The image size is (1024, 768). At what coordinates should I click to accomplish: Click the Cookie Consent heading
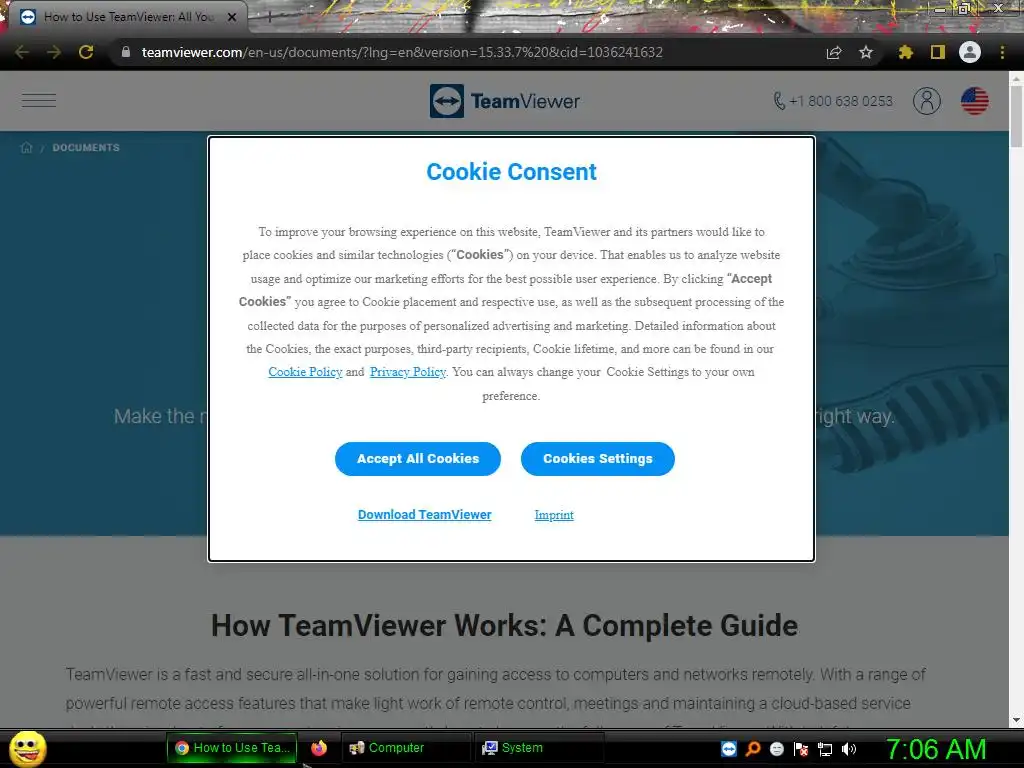511,172
